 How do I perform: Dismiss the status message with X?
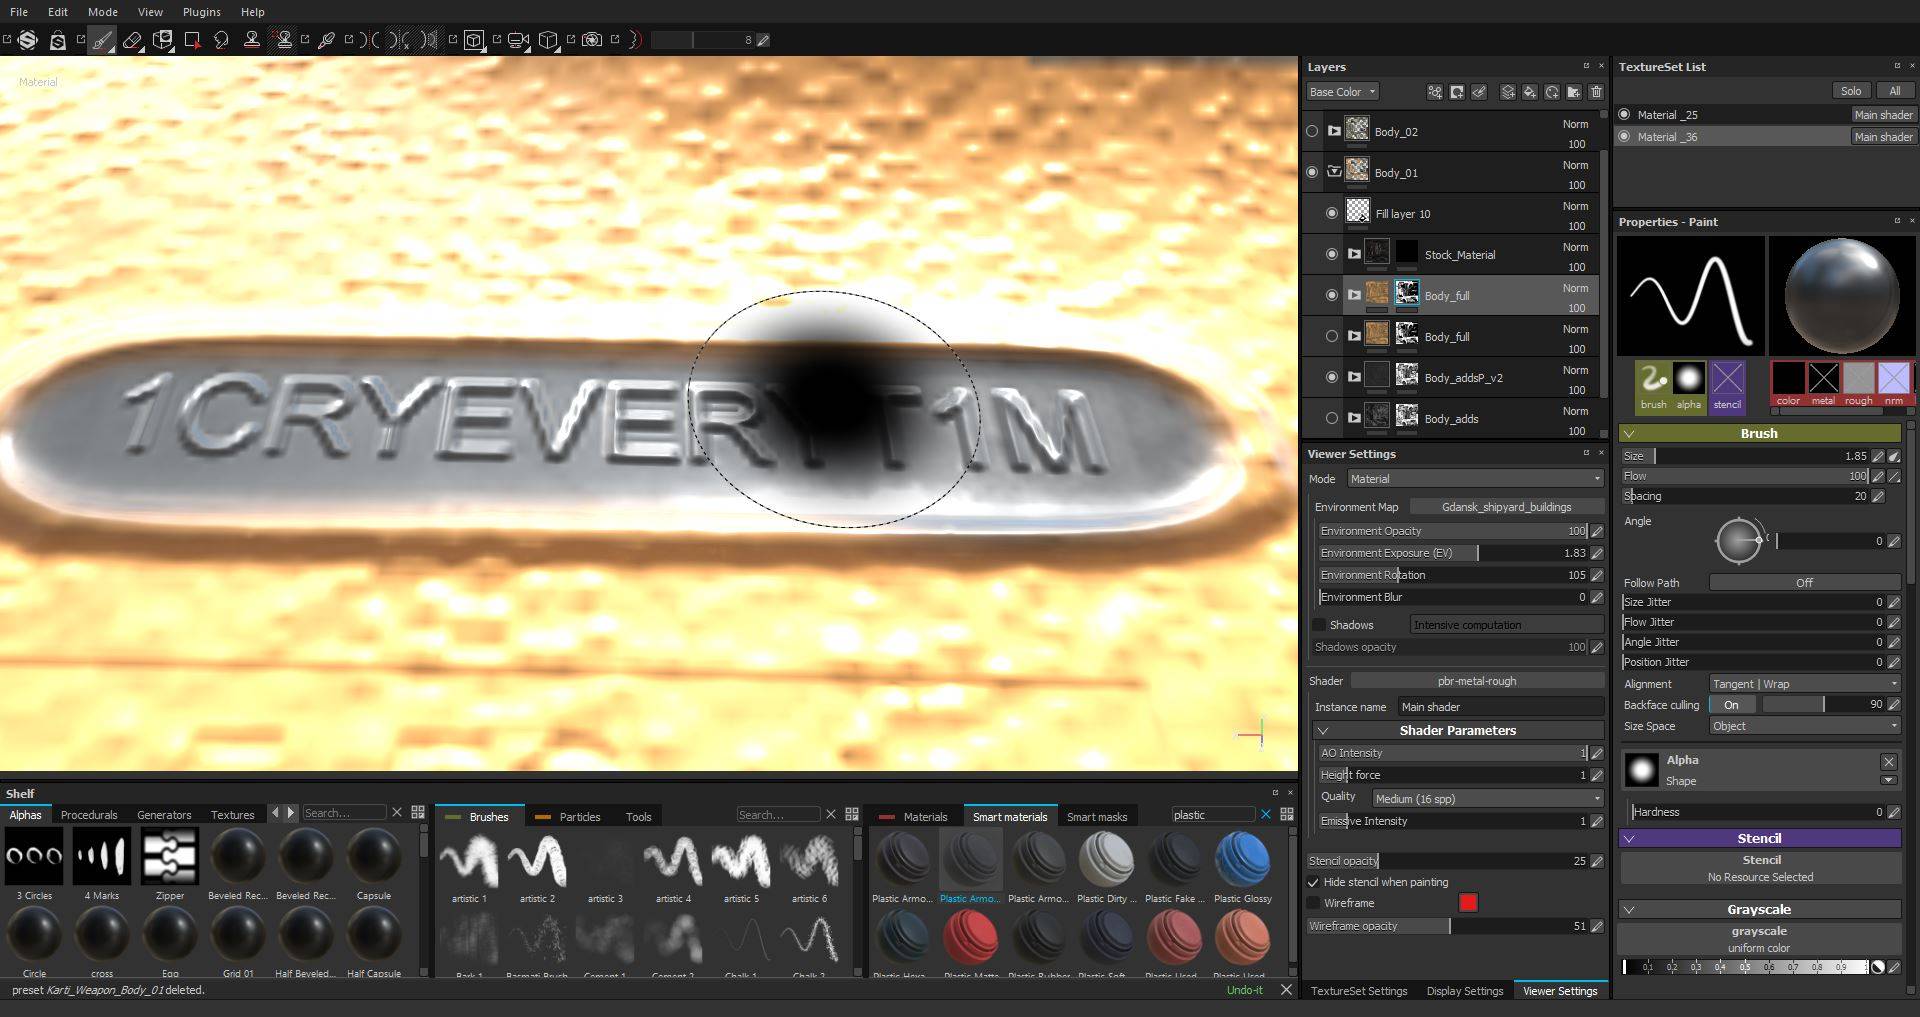coord(1286,990)
